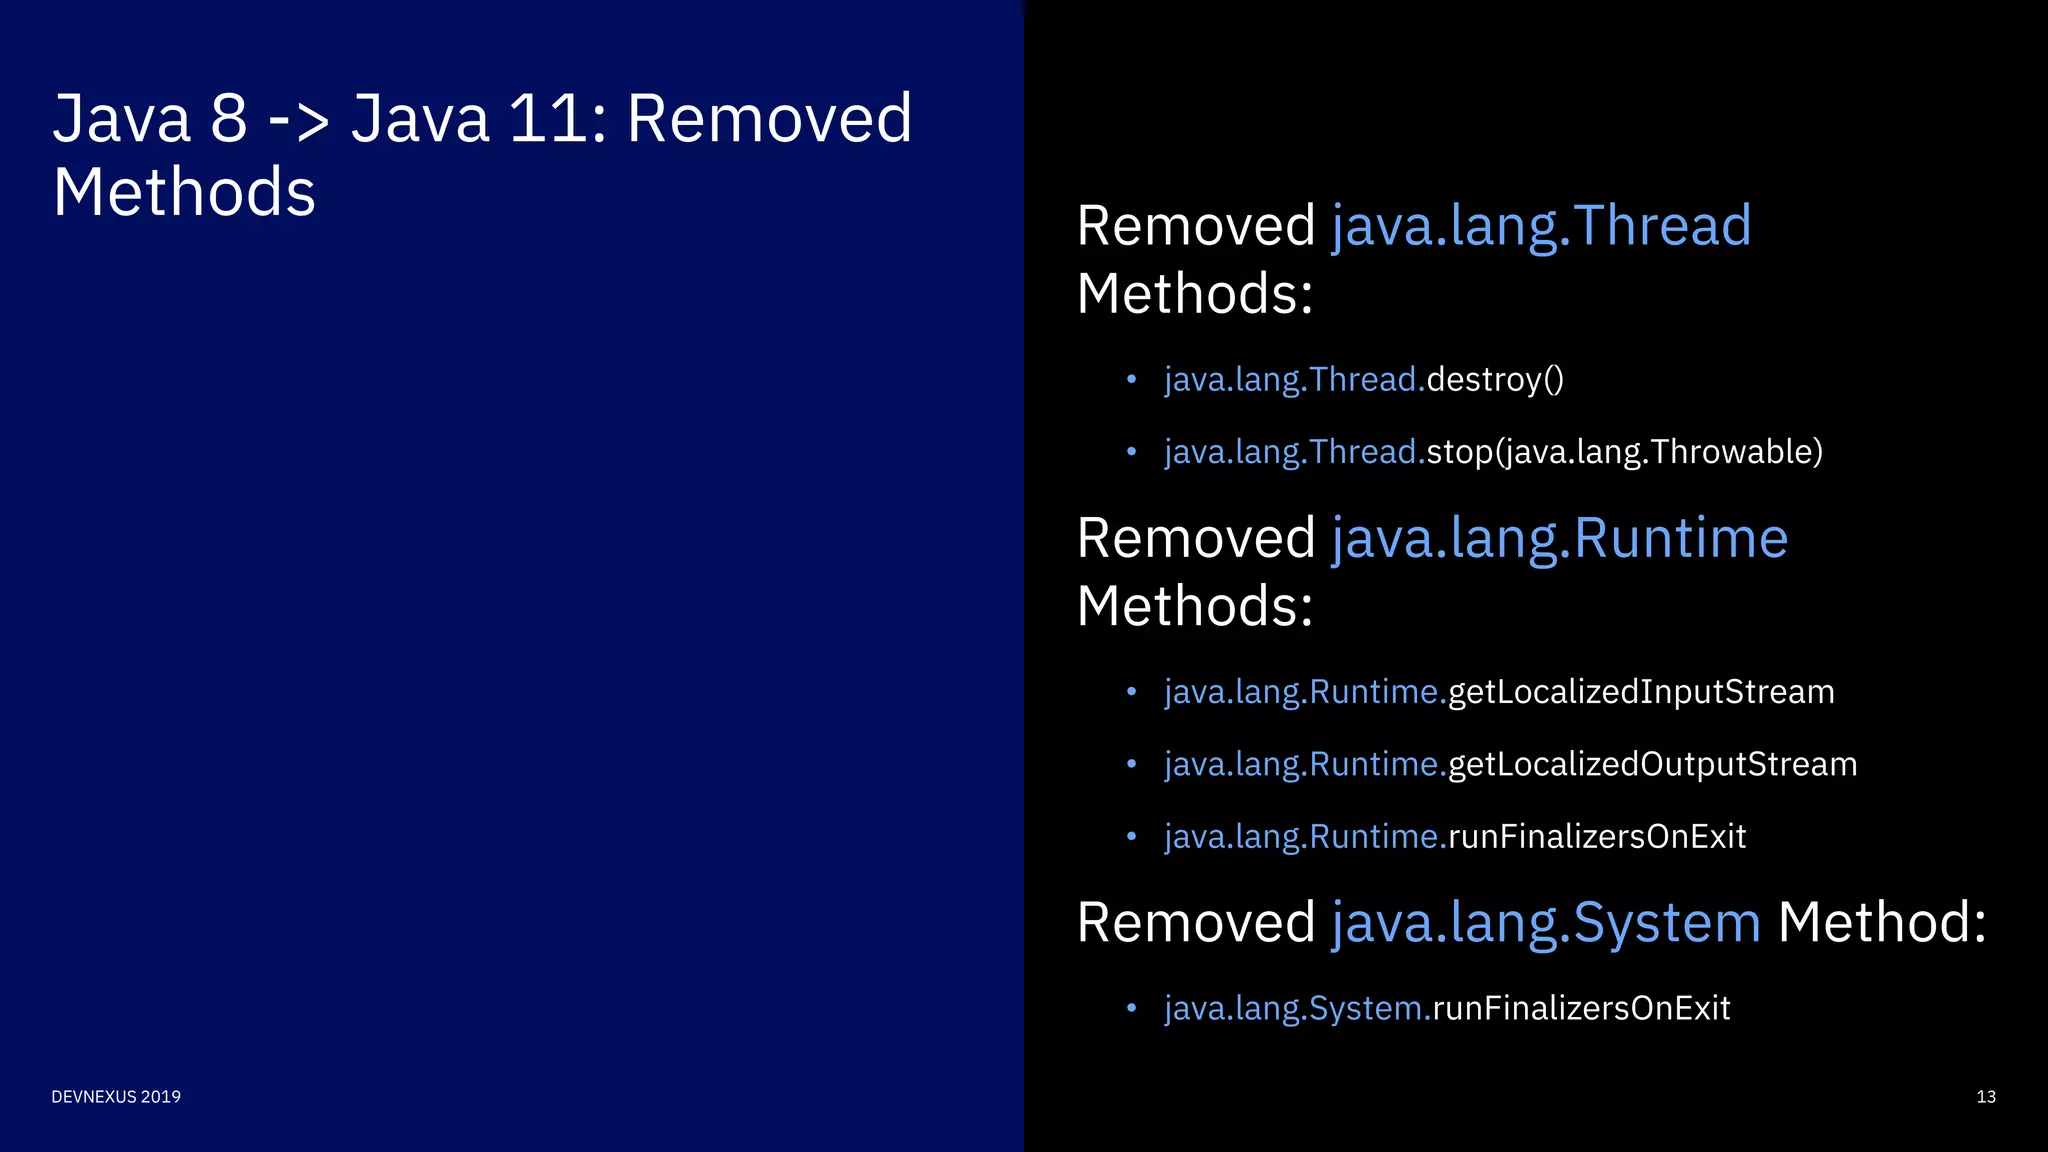Click 'java.lang.Thread.' prefix before destroy()
Screen dimensions: 2048x1152
click(x=1294, y=380)
